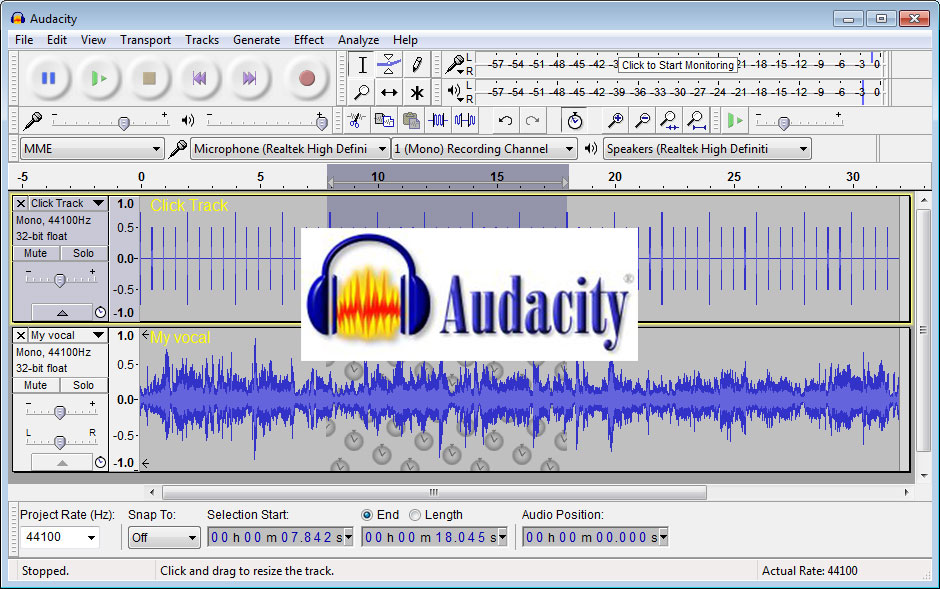
Task: Stop playback with the Stop button
Action: pos(149,78)
